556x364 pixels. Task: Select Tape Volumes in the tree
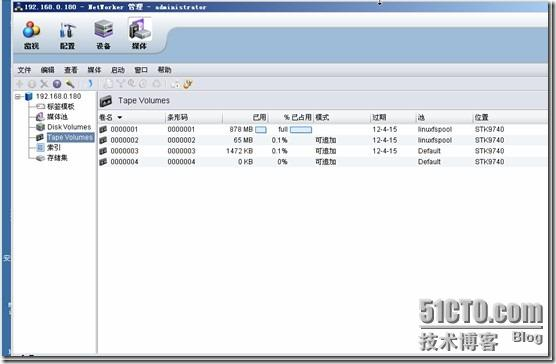70,137
